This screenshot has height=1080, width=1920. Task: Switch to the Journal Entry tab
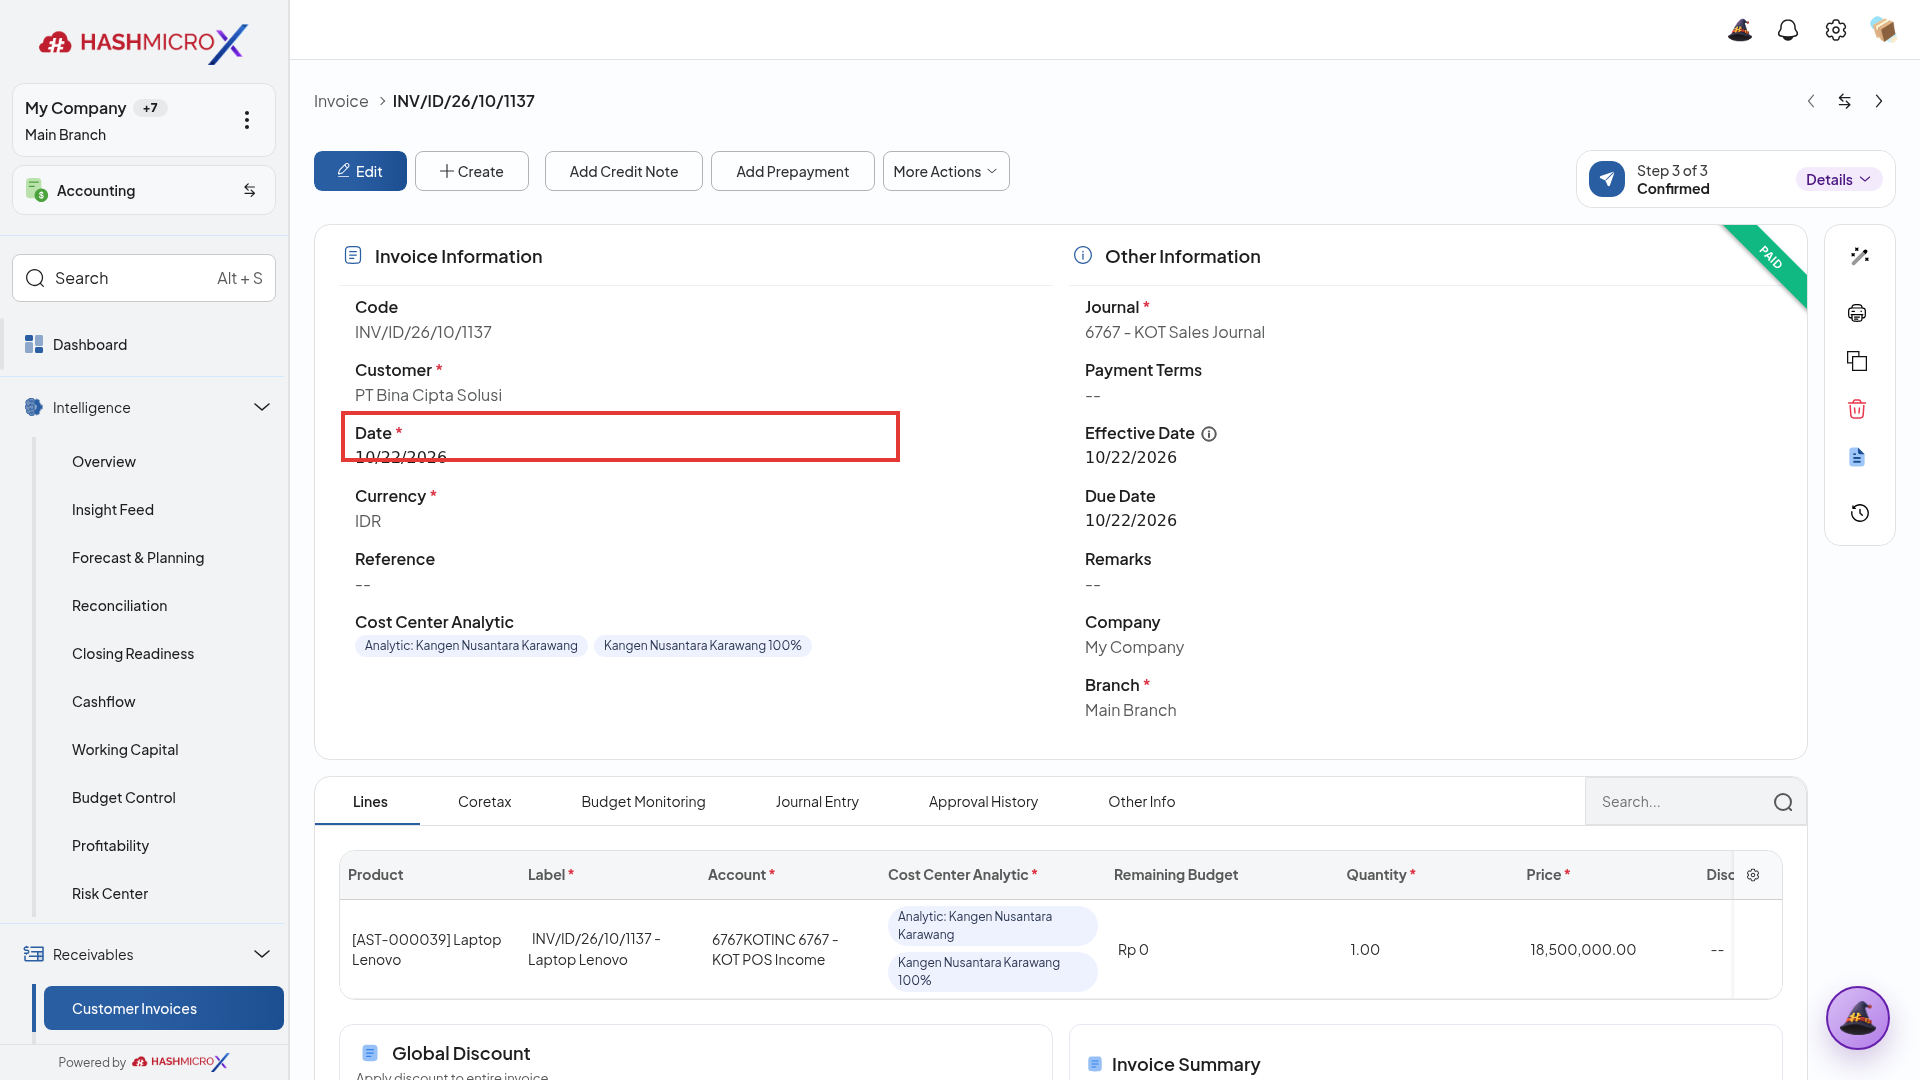817,802
